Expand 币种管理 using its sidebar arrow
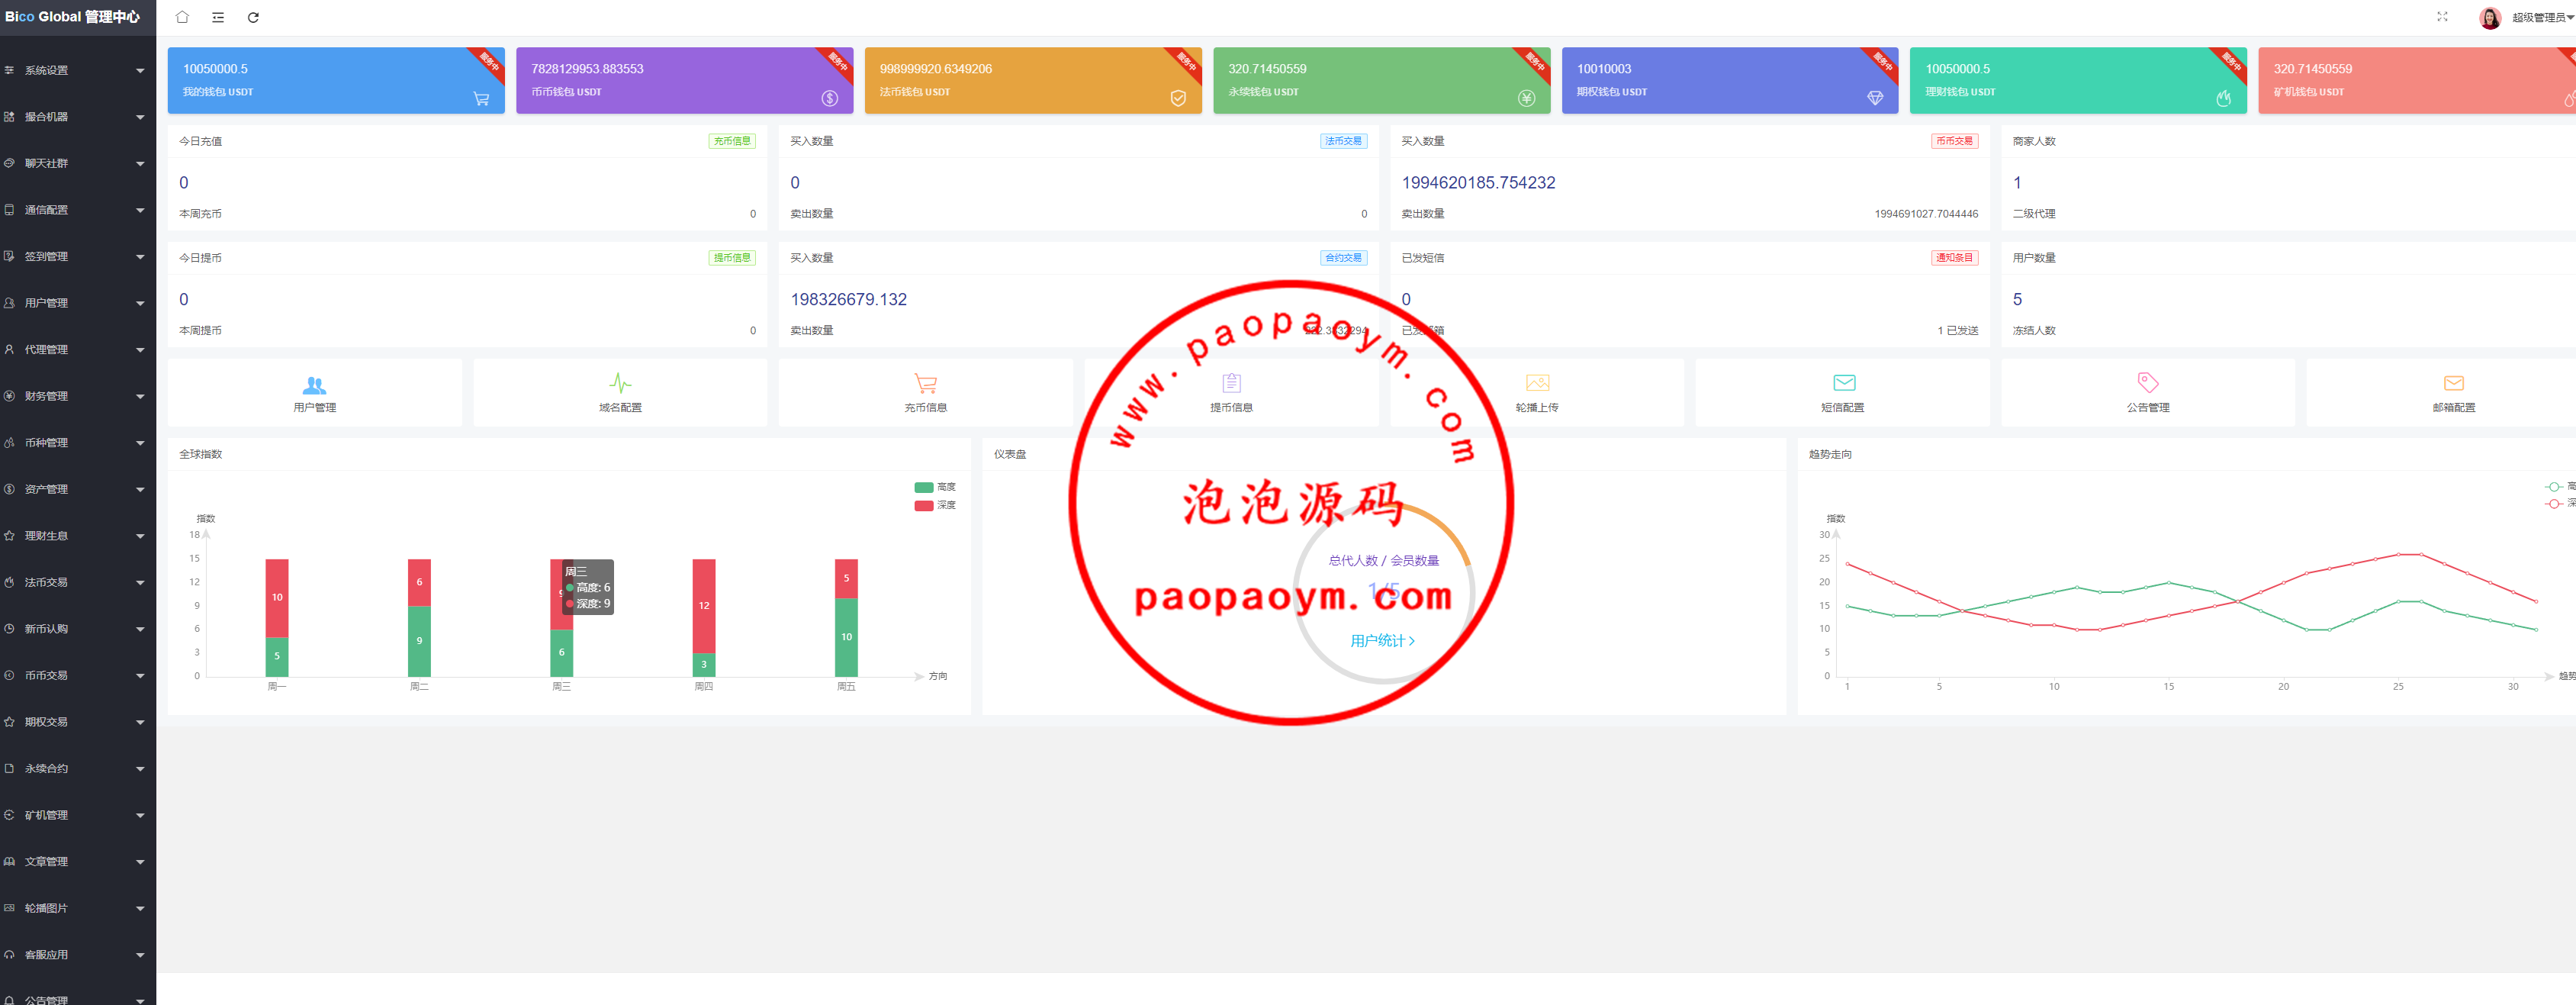 click(140, 443)
